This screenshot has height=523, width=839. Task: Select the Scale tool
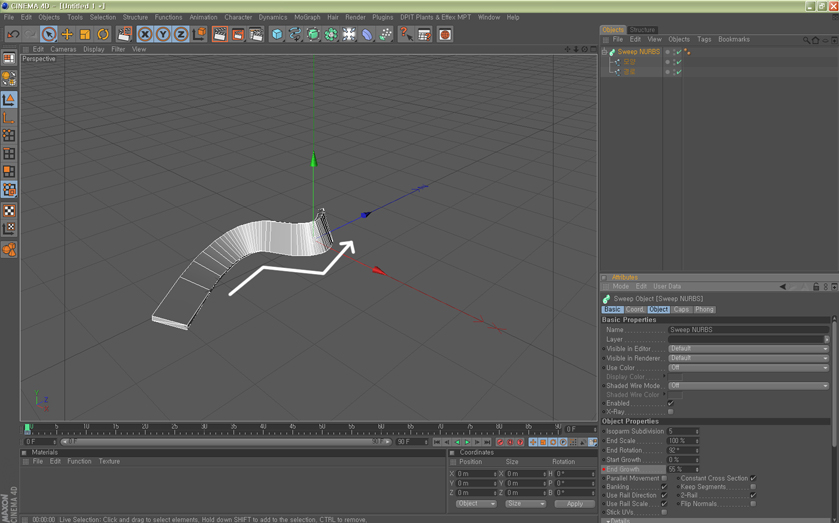(x=85, y=34)
